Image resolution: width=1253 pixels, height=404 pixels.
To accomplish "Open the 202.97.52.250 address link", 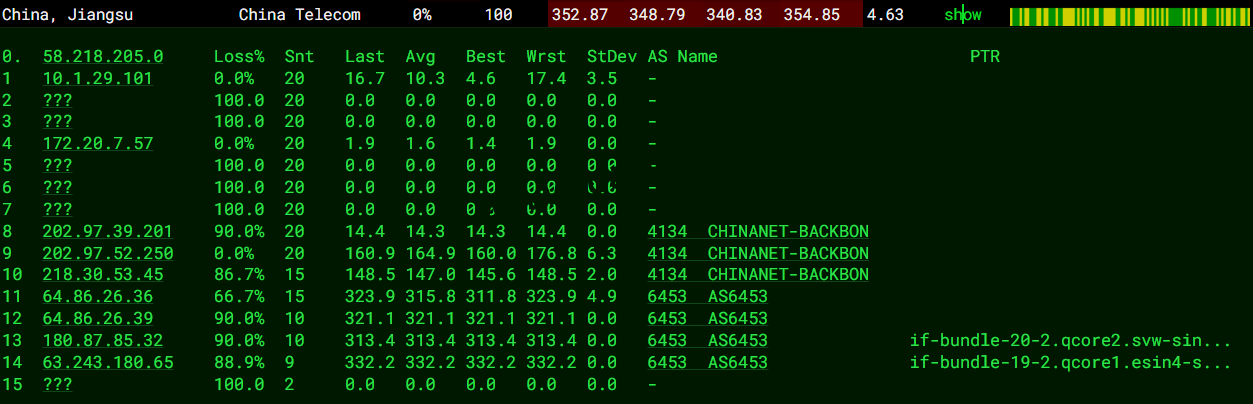I will [107, 253].
